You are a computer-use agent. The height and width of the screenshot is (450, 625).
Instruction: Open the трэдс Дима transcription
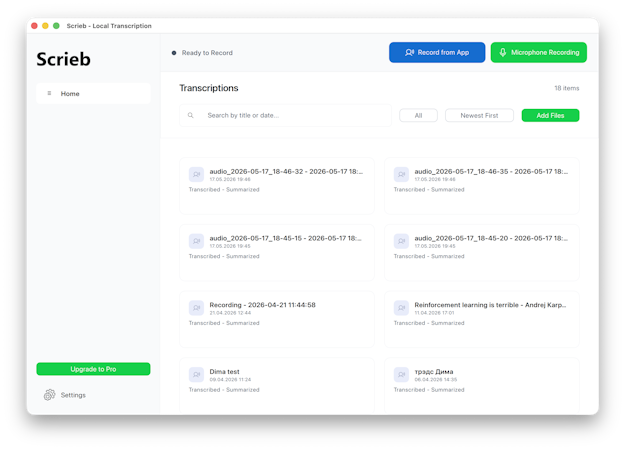(434, 371)
